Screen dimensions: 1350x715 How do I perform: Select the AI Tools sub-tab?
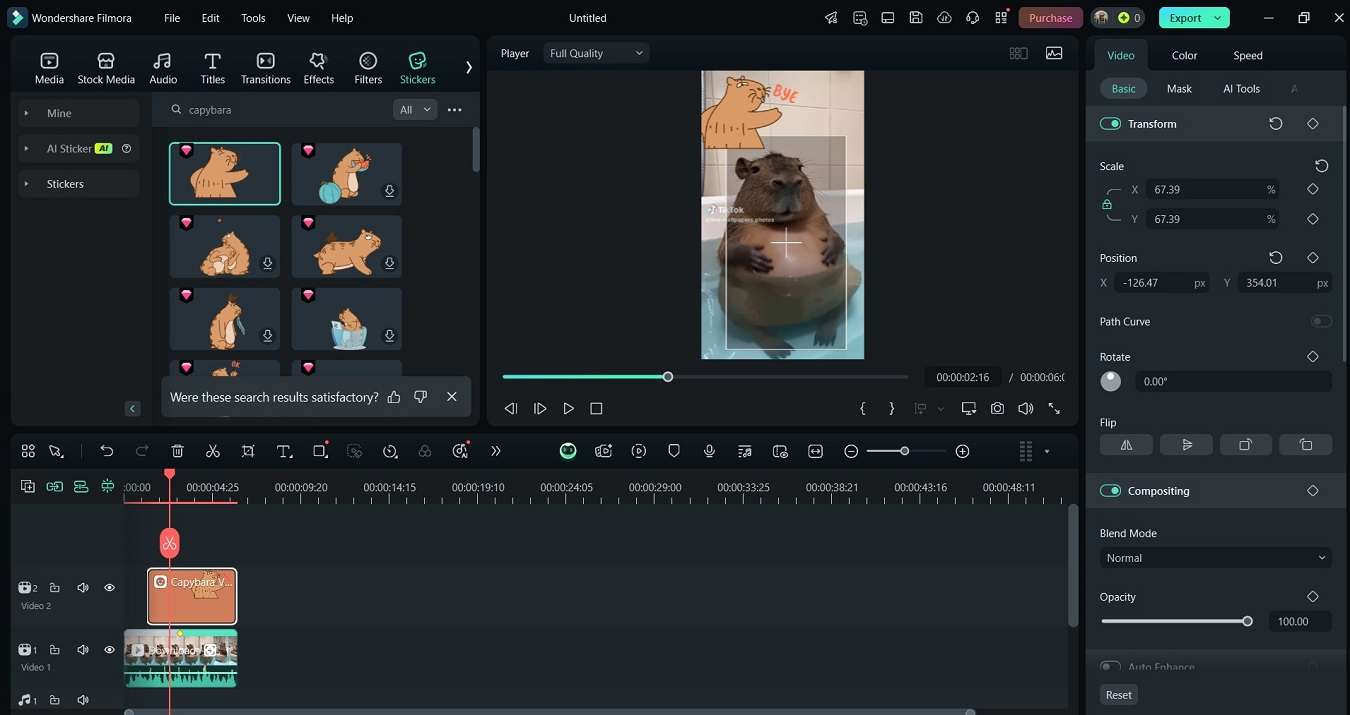coord(1241,88)
